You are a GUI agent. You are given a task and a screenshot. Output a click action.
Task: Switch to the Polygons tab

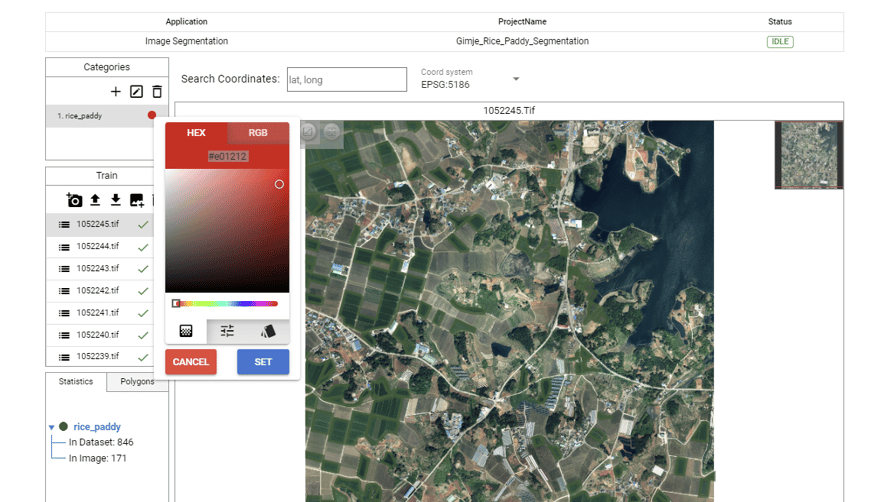(x=137, y=382)
